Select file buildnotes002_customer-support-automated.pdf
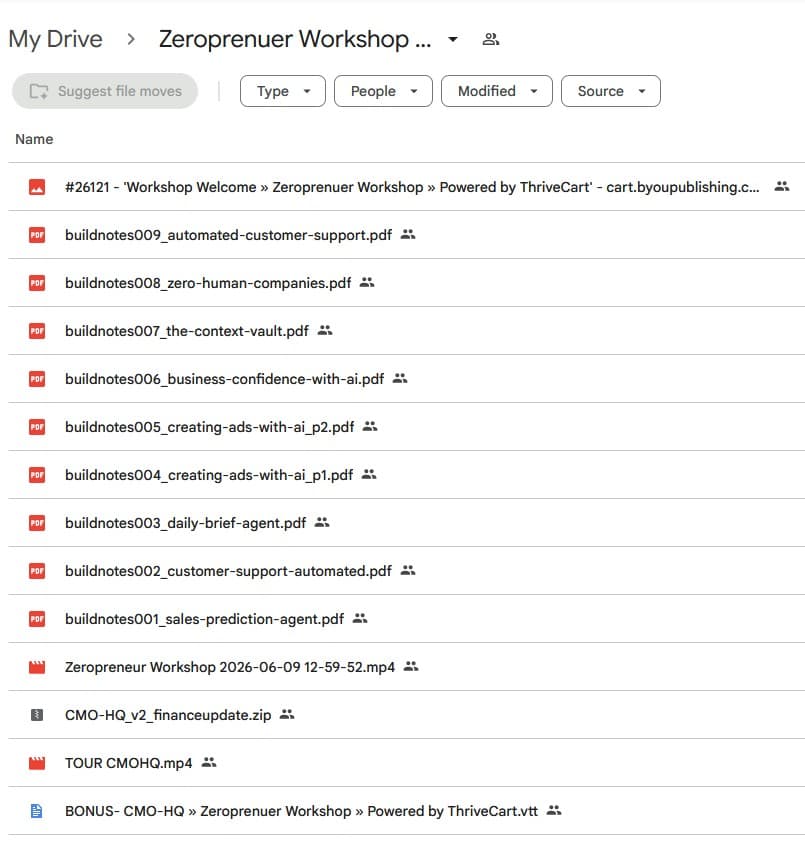The width and height of the screenshot is (805, 845). (228, 571)
